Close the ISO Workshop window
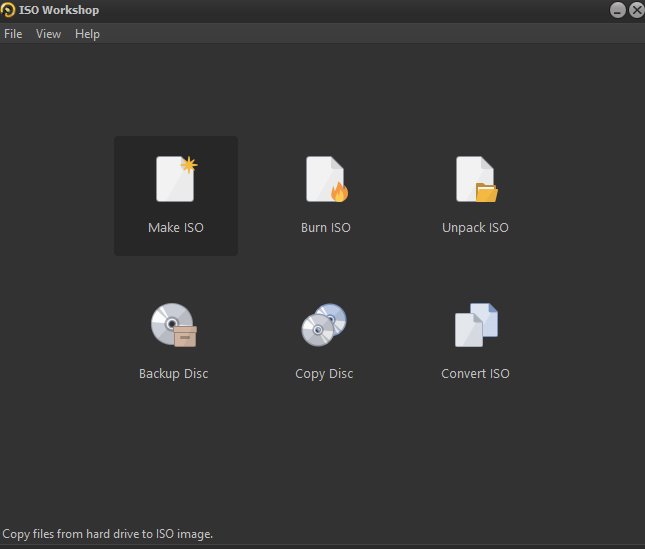 [x=636, y=10]
